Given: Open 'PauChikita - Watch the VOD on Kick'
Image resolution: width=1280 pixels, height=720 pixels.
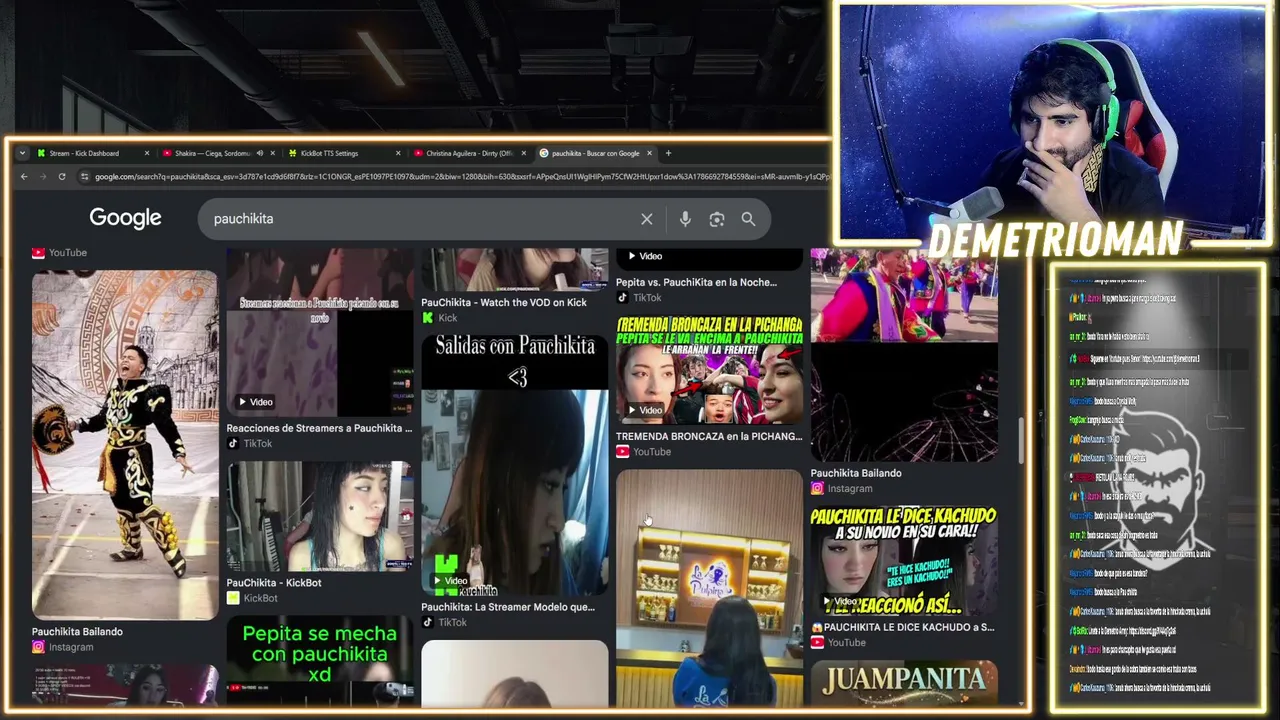Looking at the screenshot, I should point(504,303).
